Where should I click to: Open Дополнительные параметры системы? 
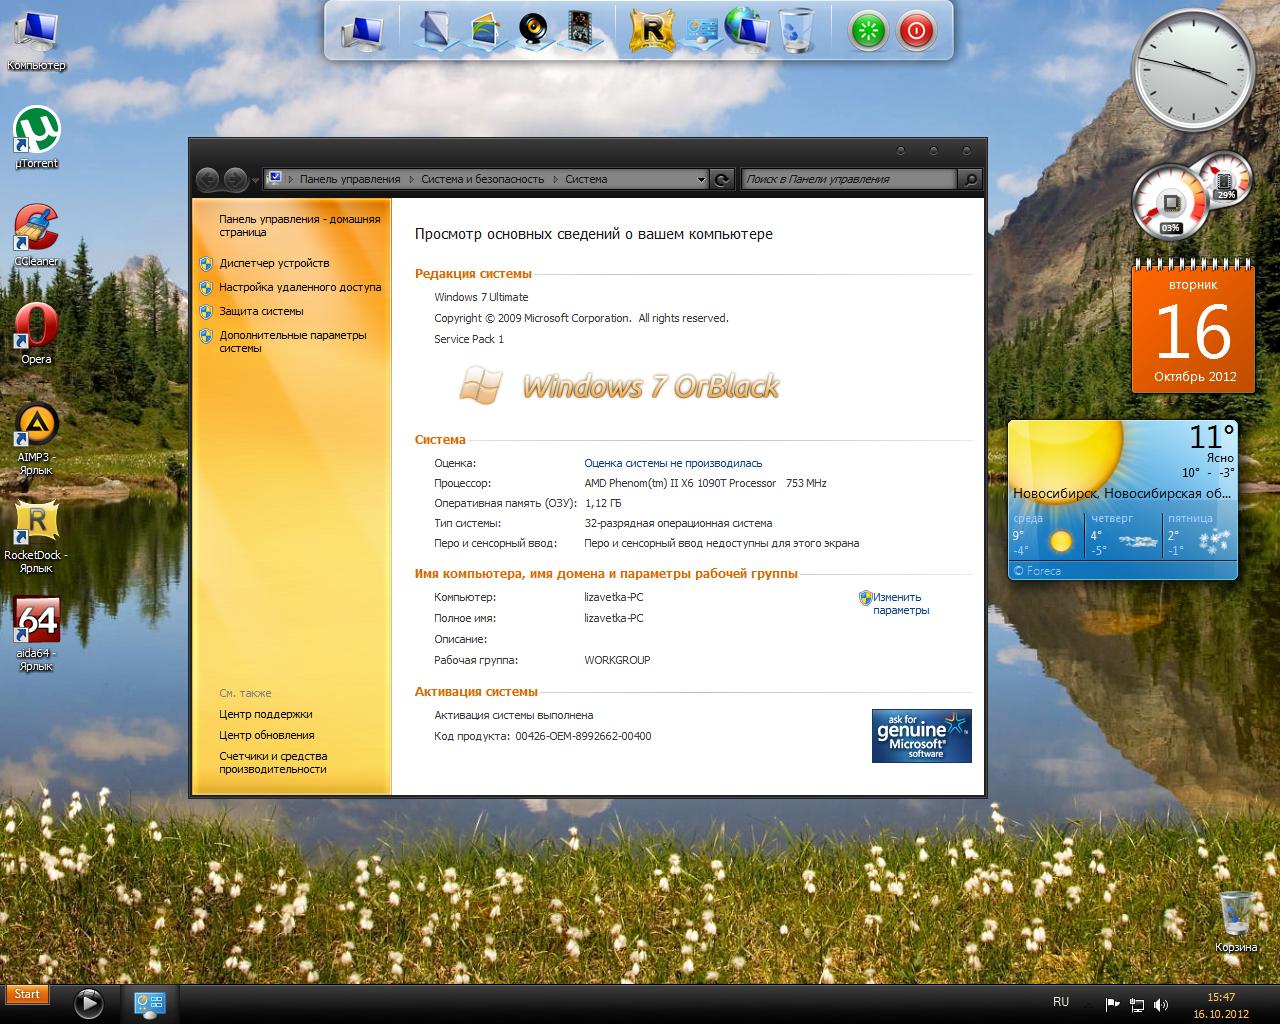292,341
